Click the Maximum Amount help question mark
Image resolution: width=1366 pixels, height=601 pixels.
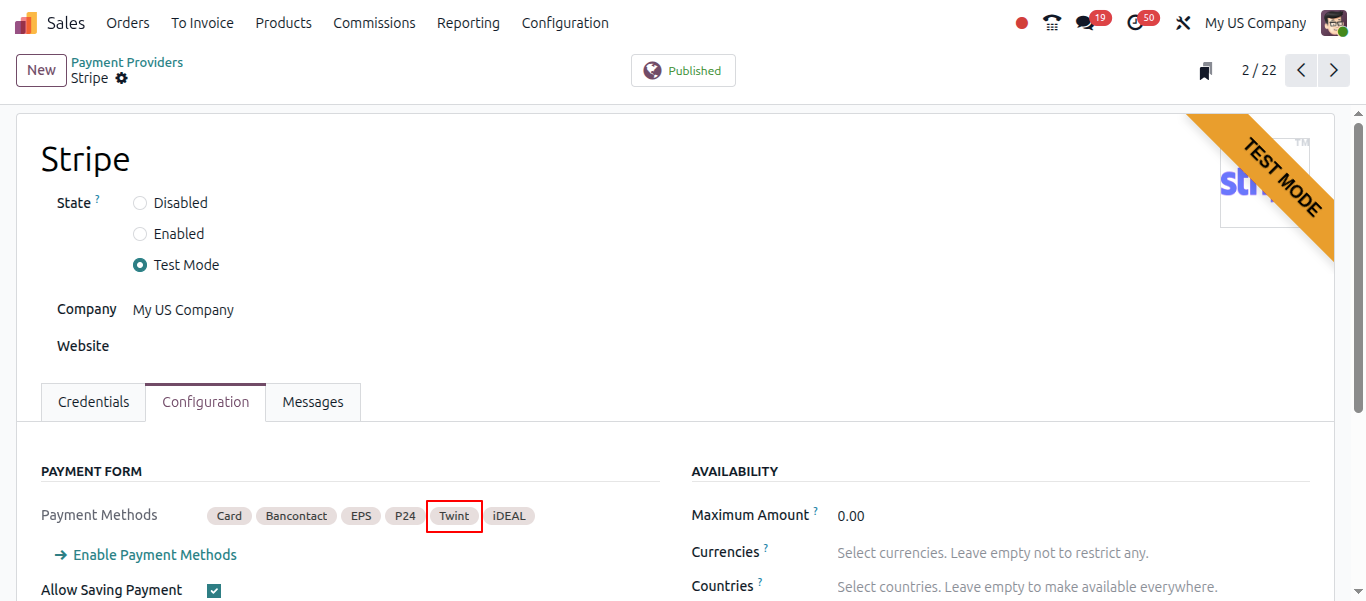point(815,511)
